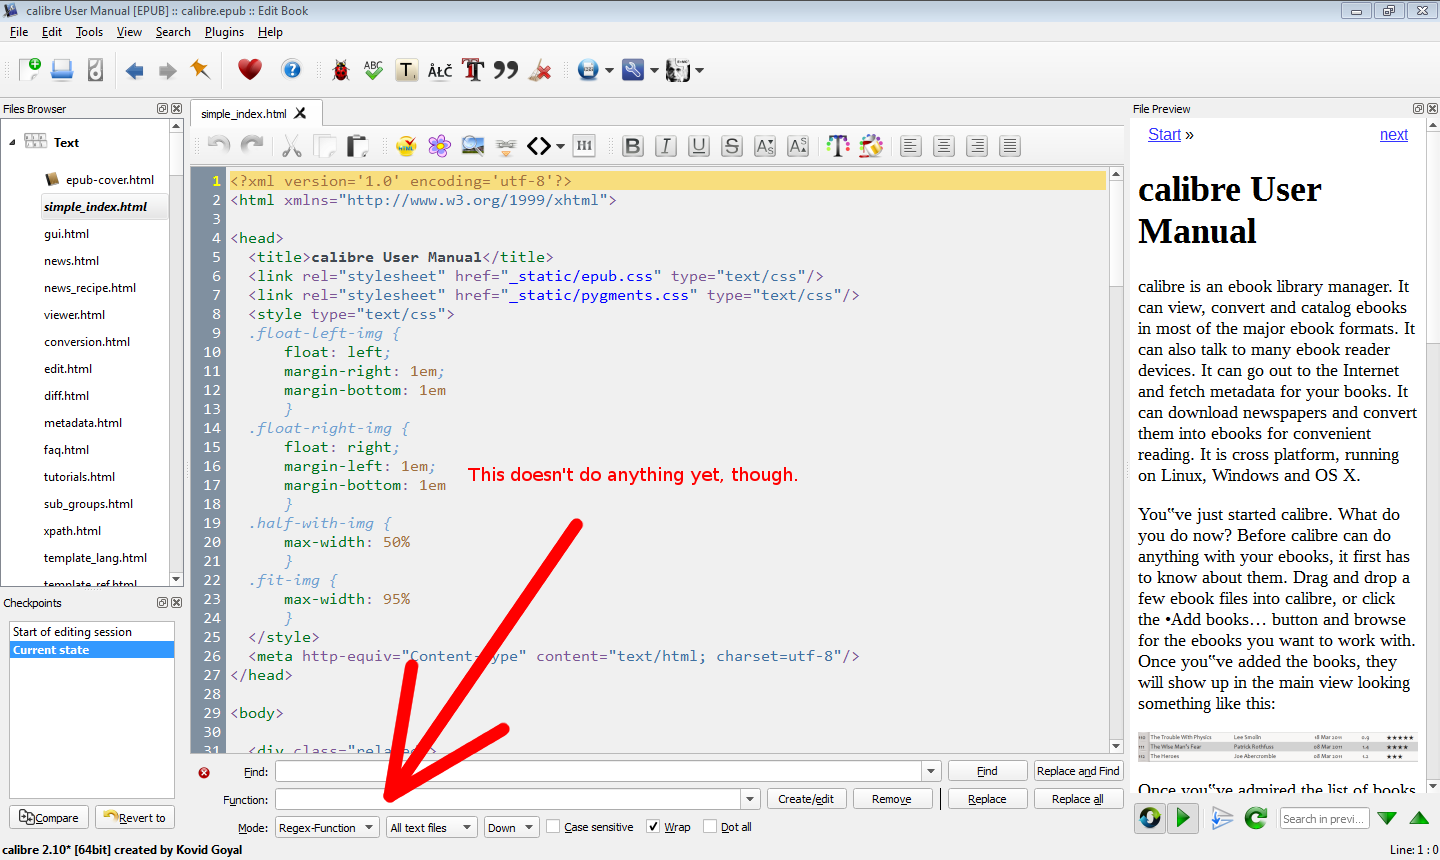The width and height of the screenshot is (1440, 860).
Task: Click Replace and Find button
Action: tap(1078, 771)
